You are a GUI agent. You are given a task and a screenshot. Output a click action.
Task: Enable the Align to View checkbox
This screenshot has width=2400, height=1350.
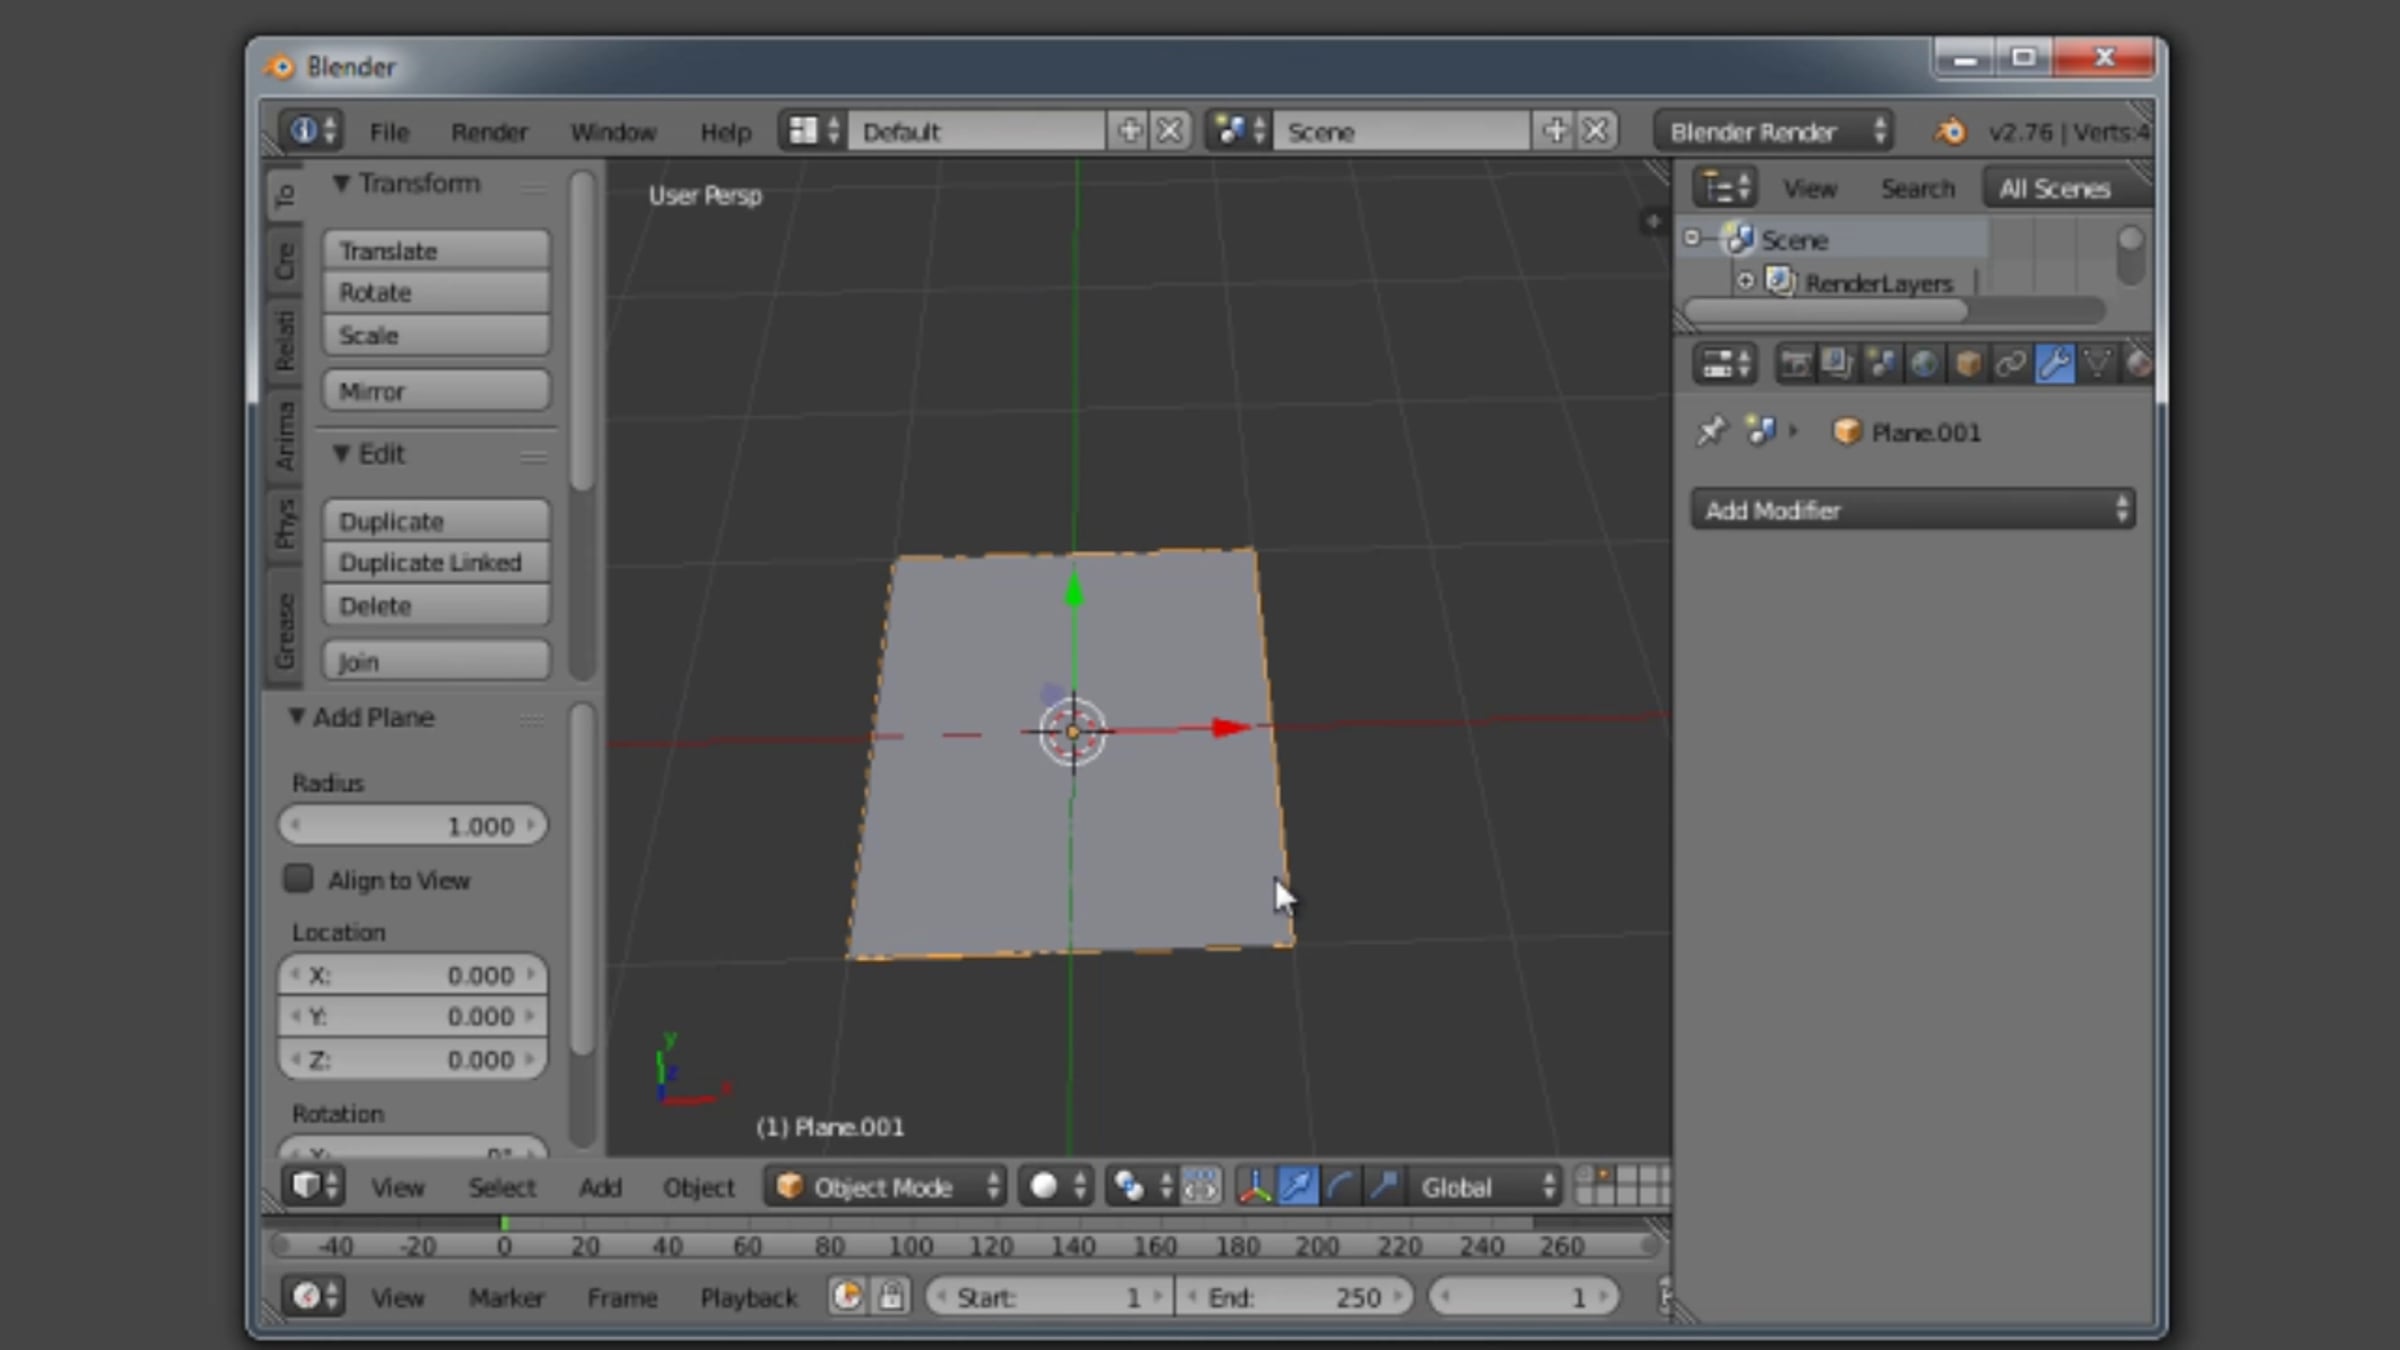(298, 879)
